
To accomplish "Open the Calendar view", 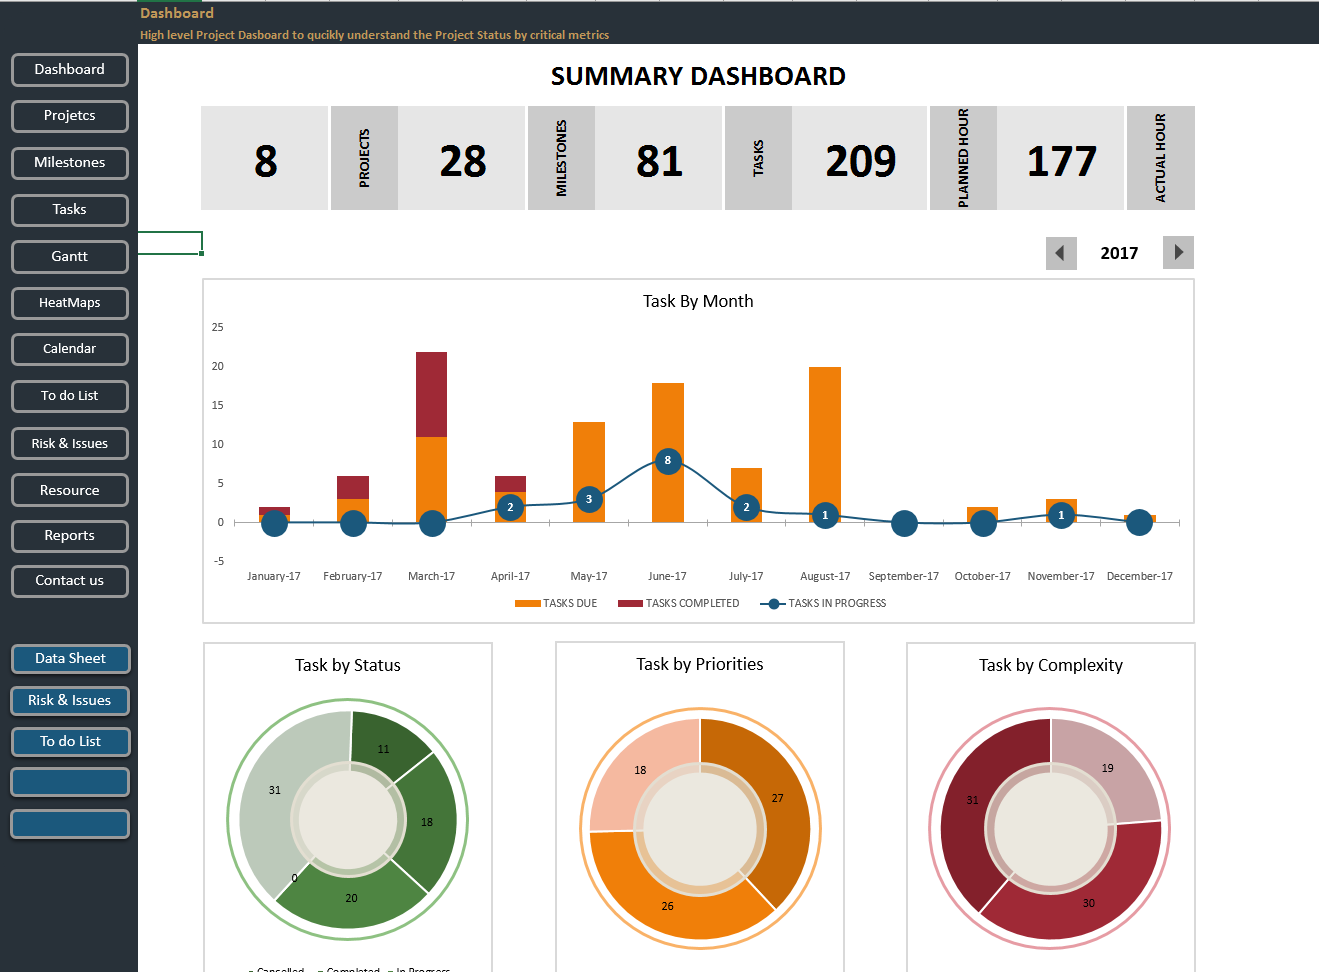I will click(x=69, y=349).
